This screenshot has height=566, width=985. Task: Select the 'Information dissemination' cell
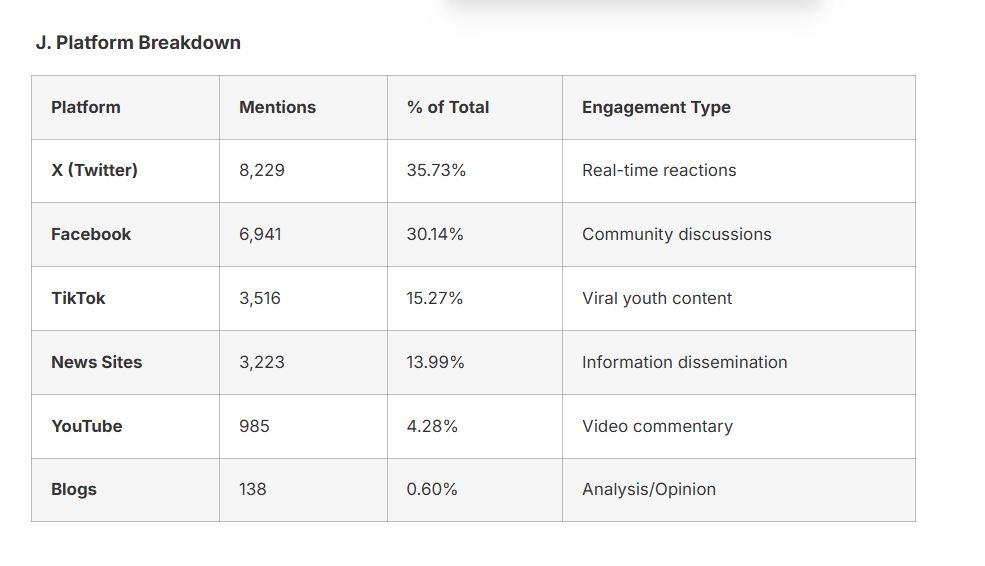tap(685, 362)
